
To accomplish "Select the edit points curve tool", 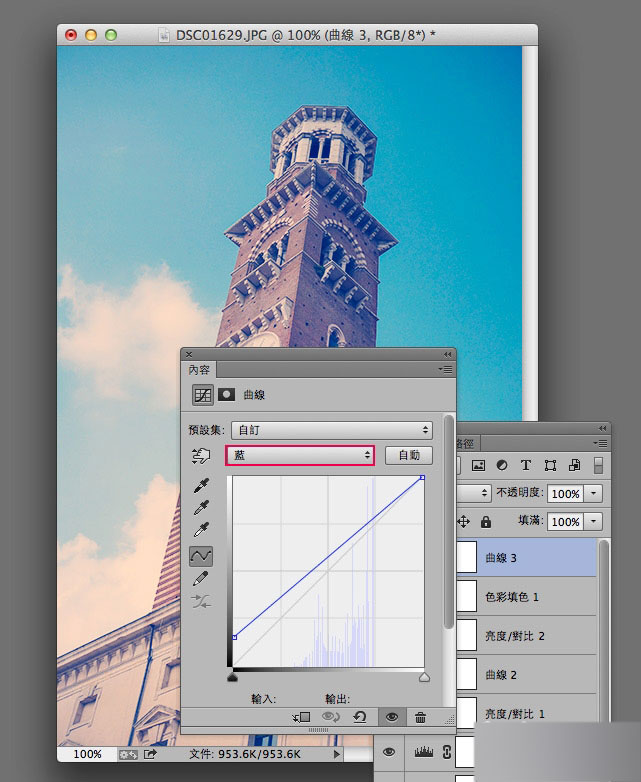I will [x=201, y=556].
